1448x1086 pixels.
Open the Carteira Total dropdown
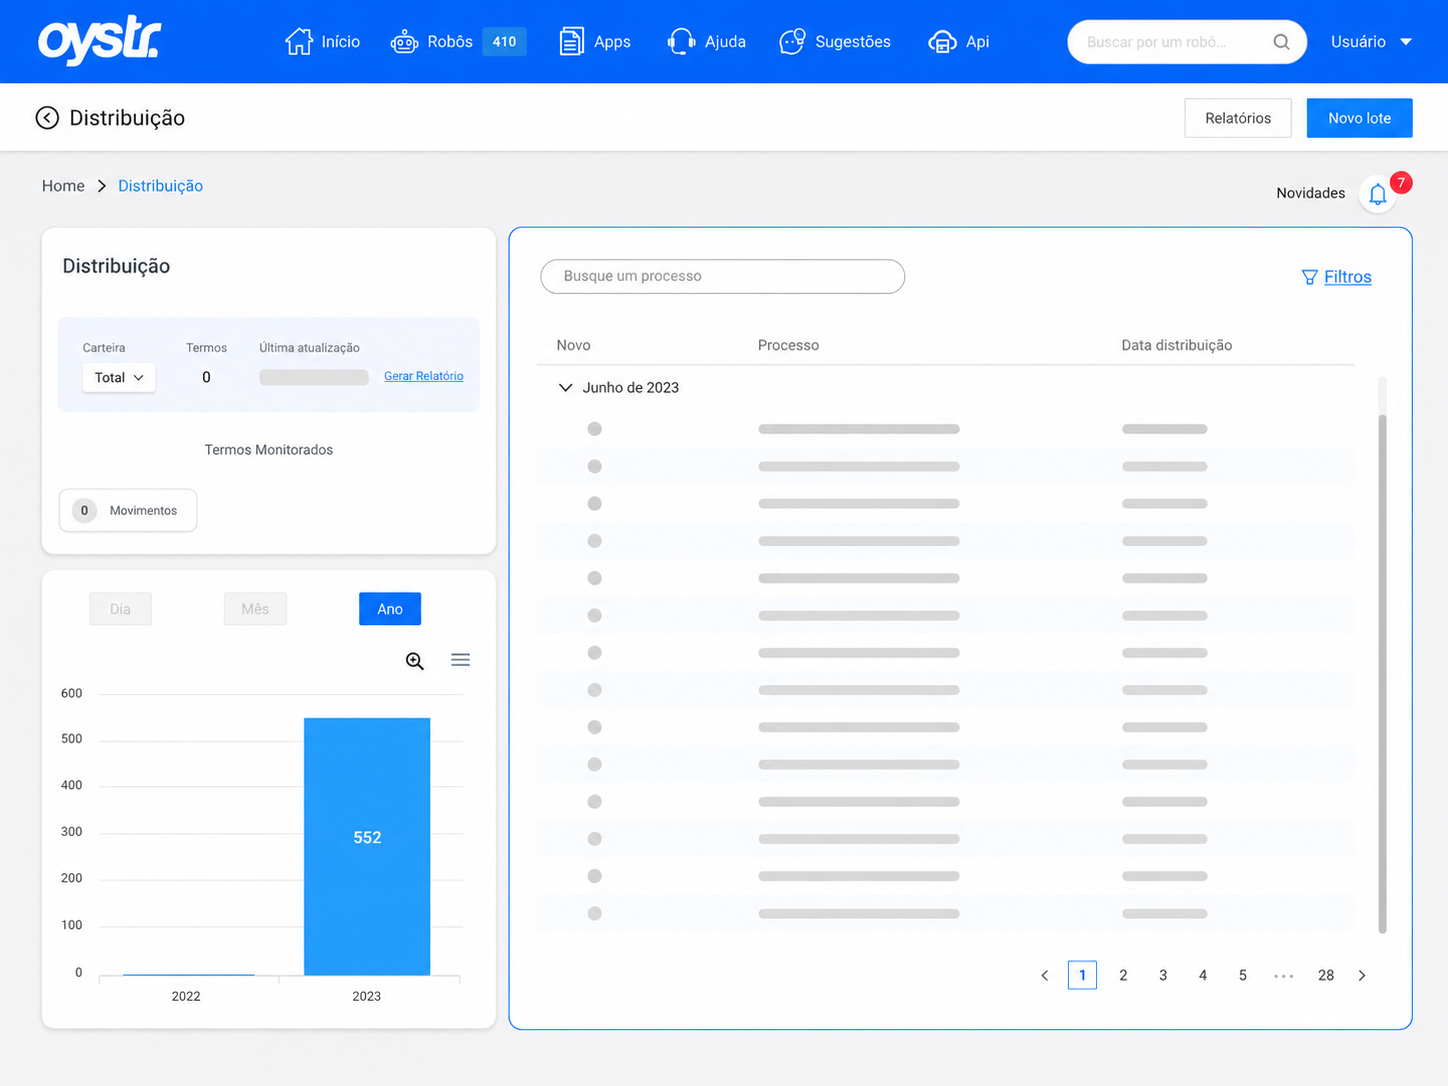click(x=119, y=377)
